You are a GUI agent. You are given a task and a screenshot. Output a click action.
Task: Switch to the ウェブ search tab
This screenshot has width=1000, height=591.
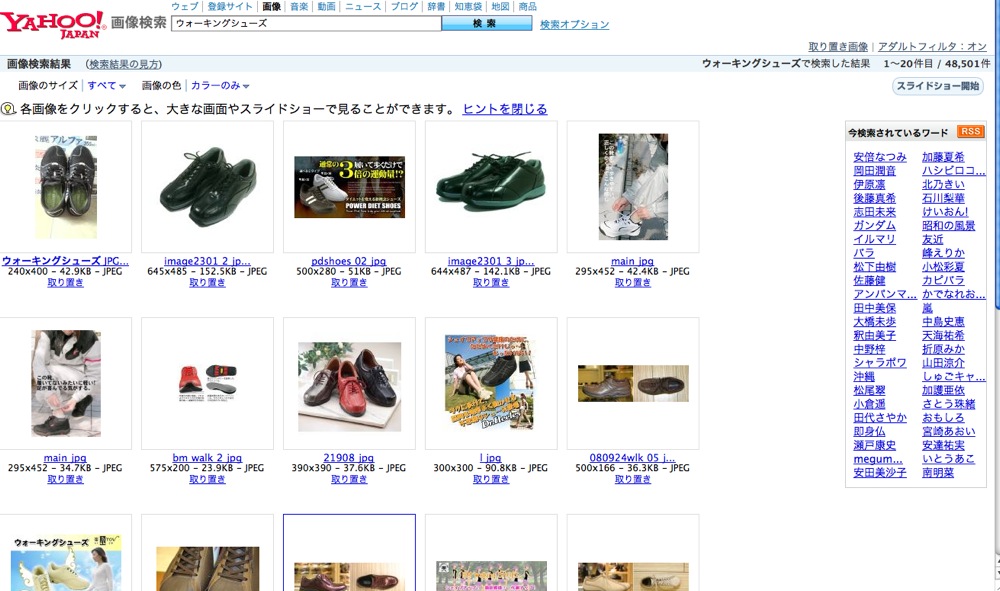(x=185, y=6)
